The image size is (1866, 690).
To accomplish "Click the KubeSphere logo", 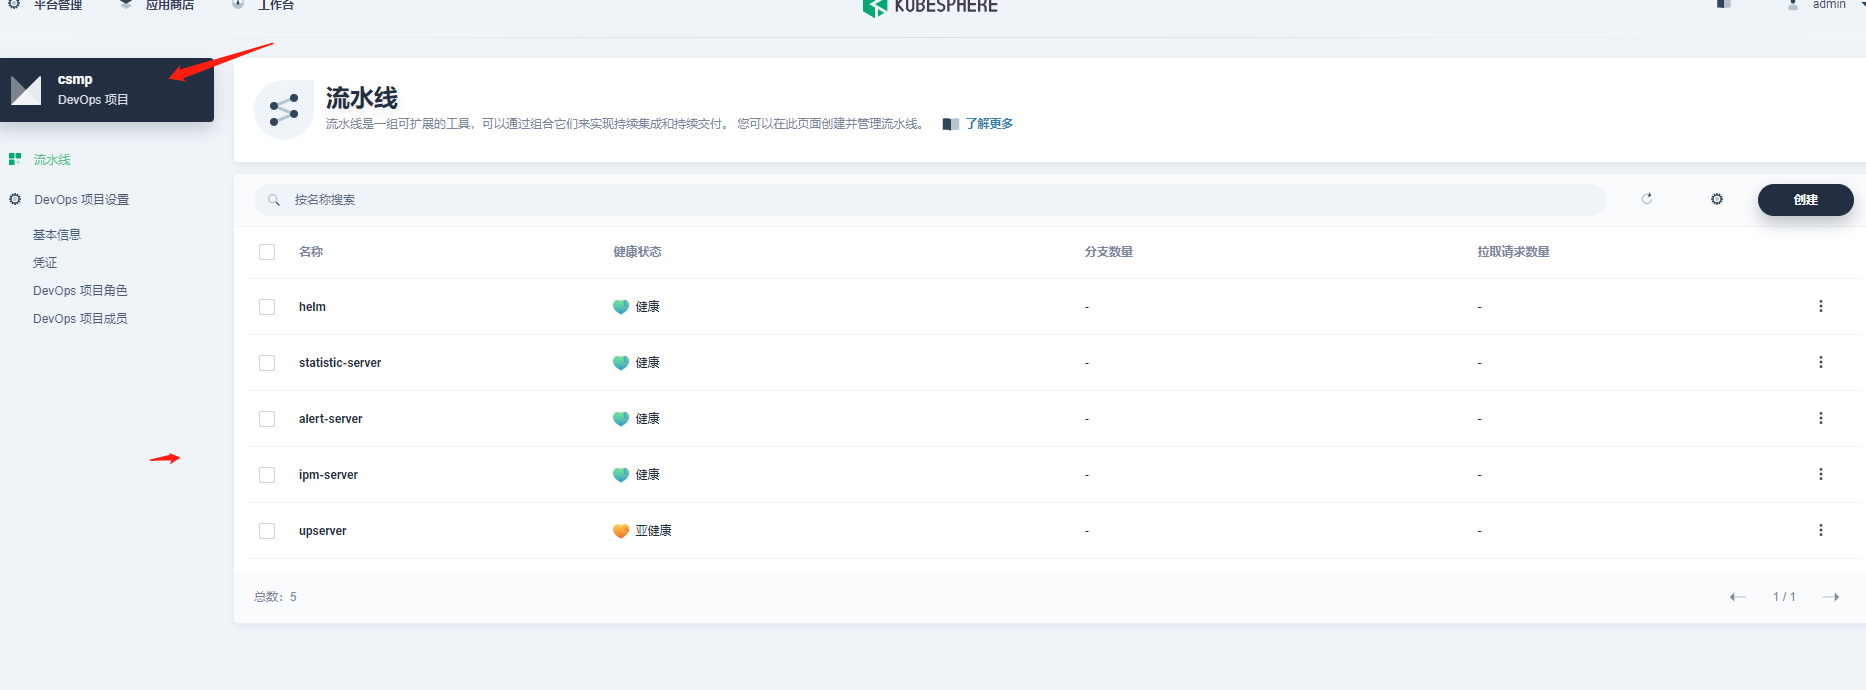I will click(x=930, y=7).
